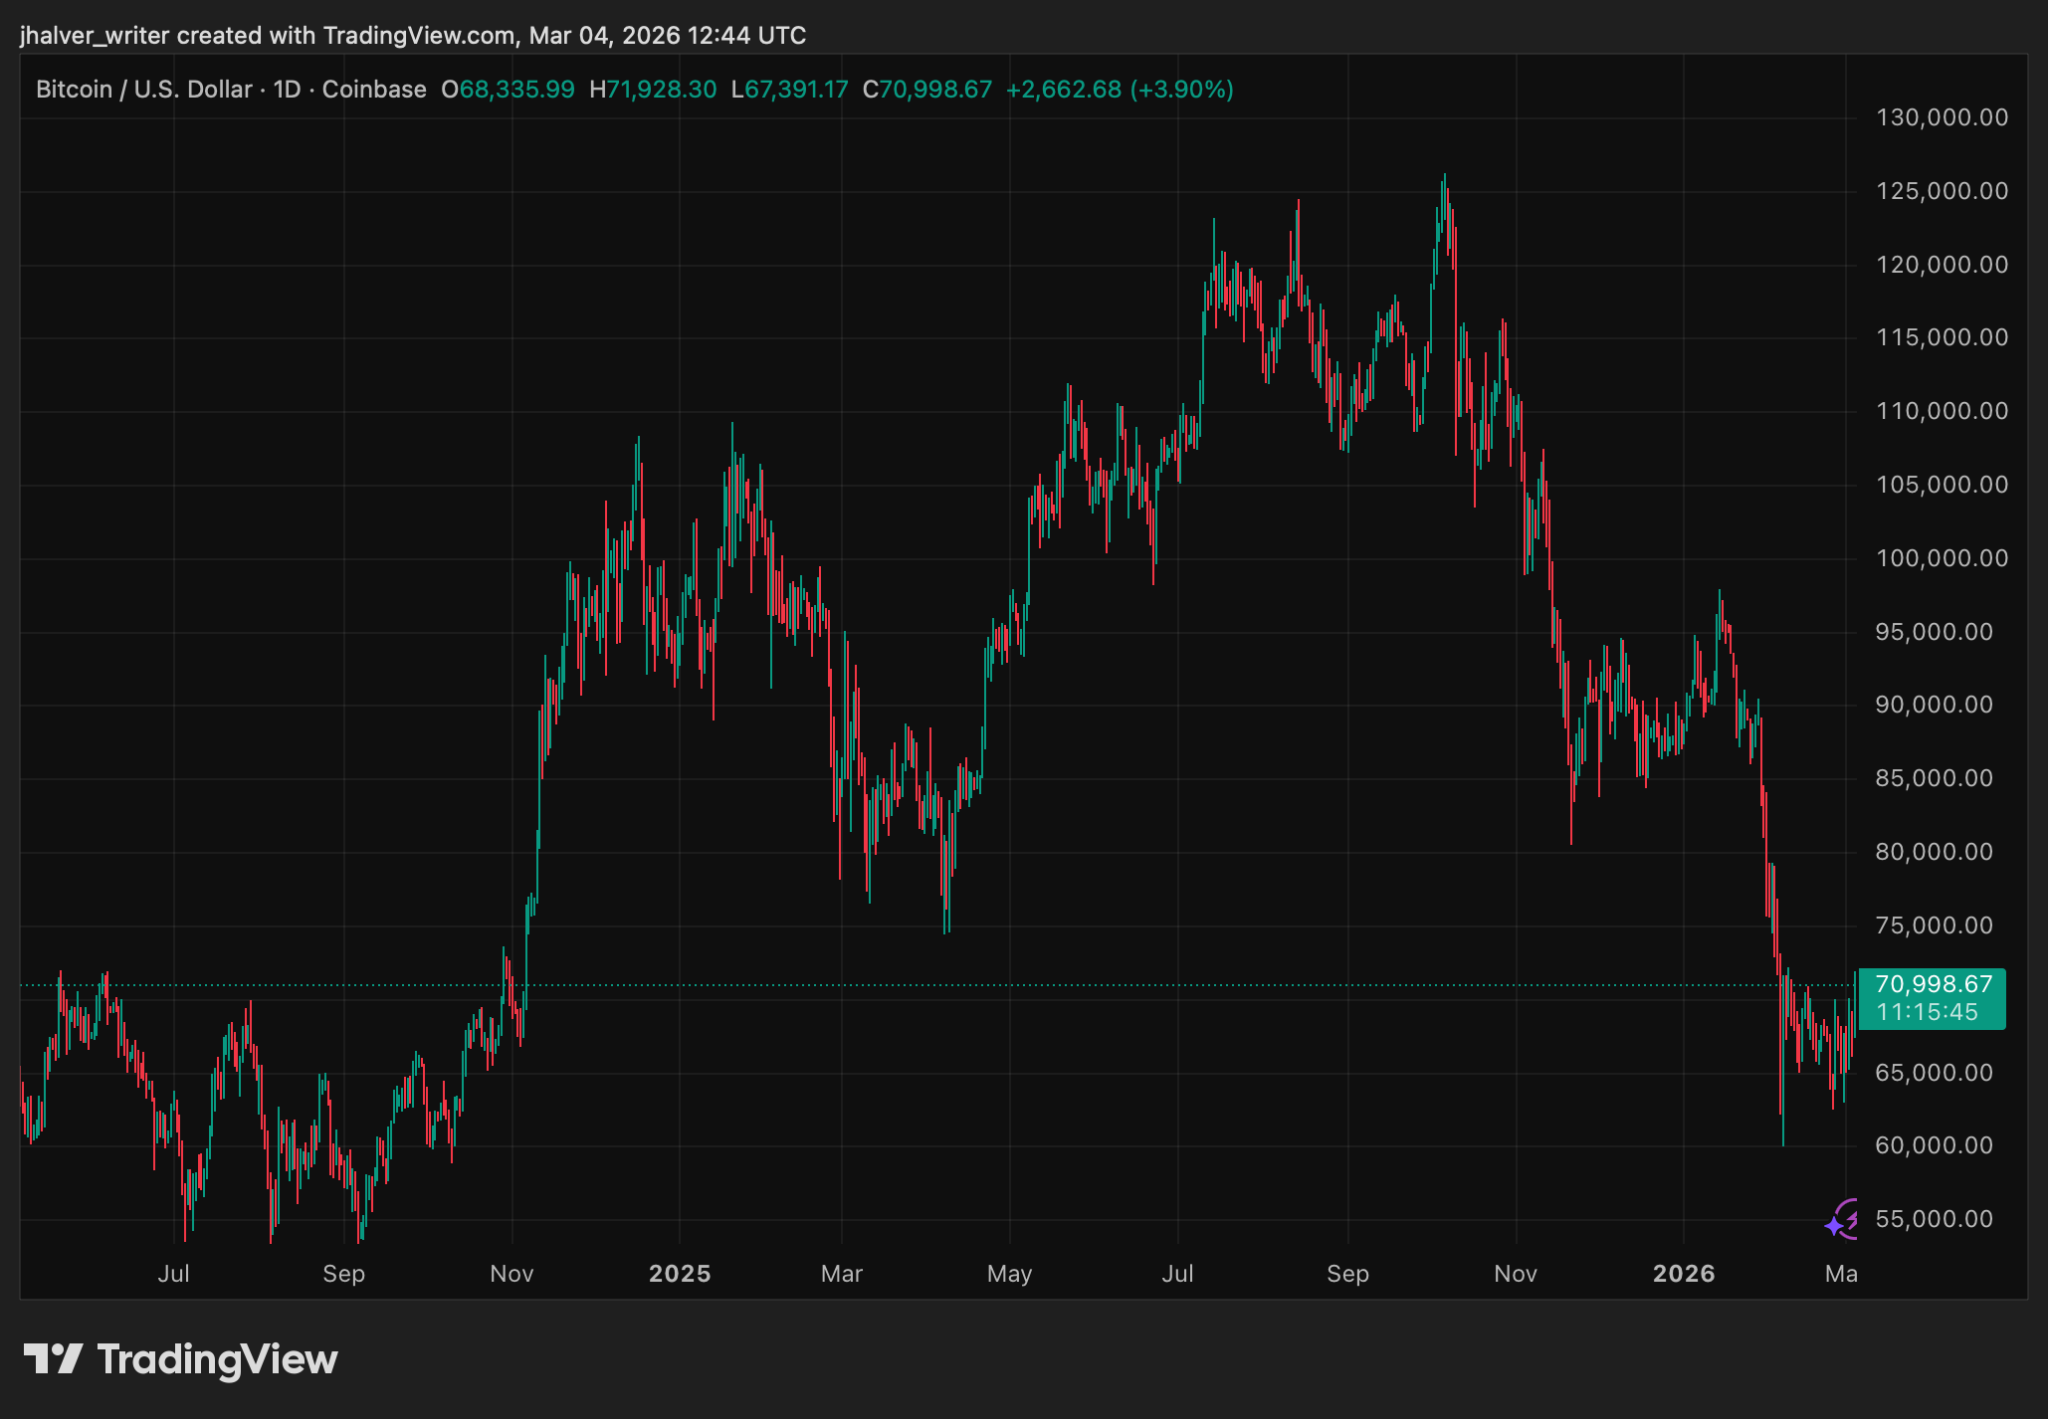Click the May label on time axis
This screenshot has height=1419, width=2048.
pyautogui.click(x=1009, y=1274)
